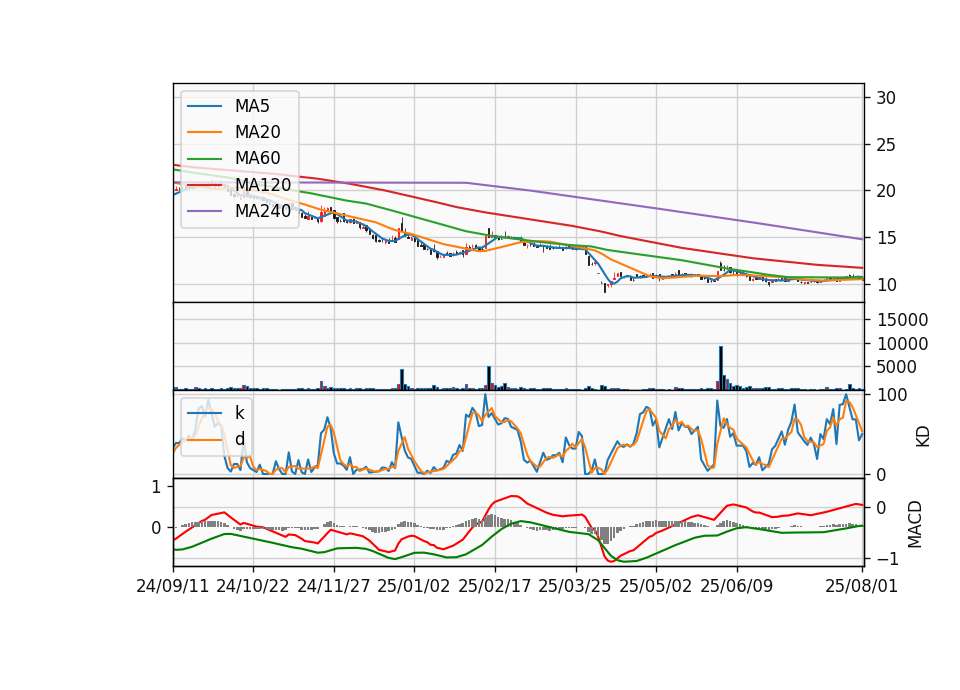
Task: Click the volume axis value 10000
Action: coord(902,344)
